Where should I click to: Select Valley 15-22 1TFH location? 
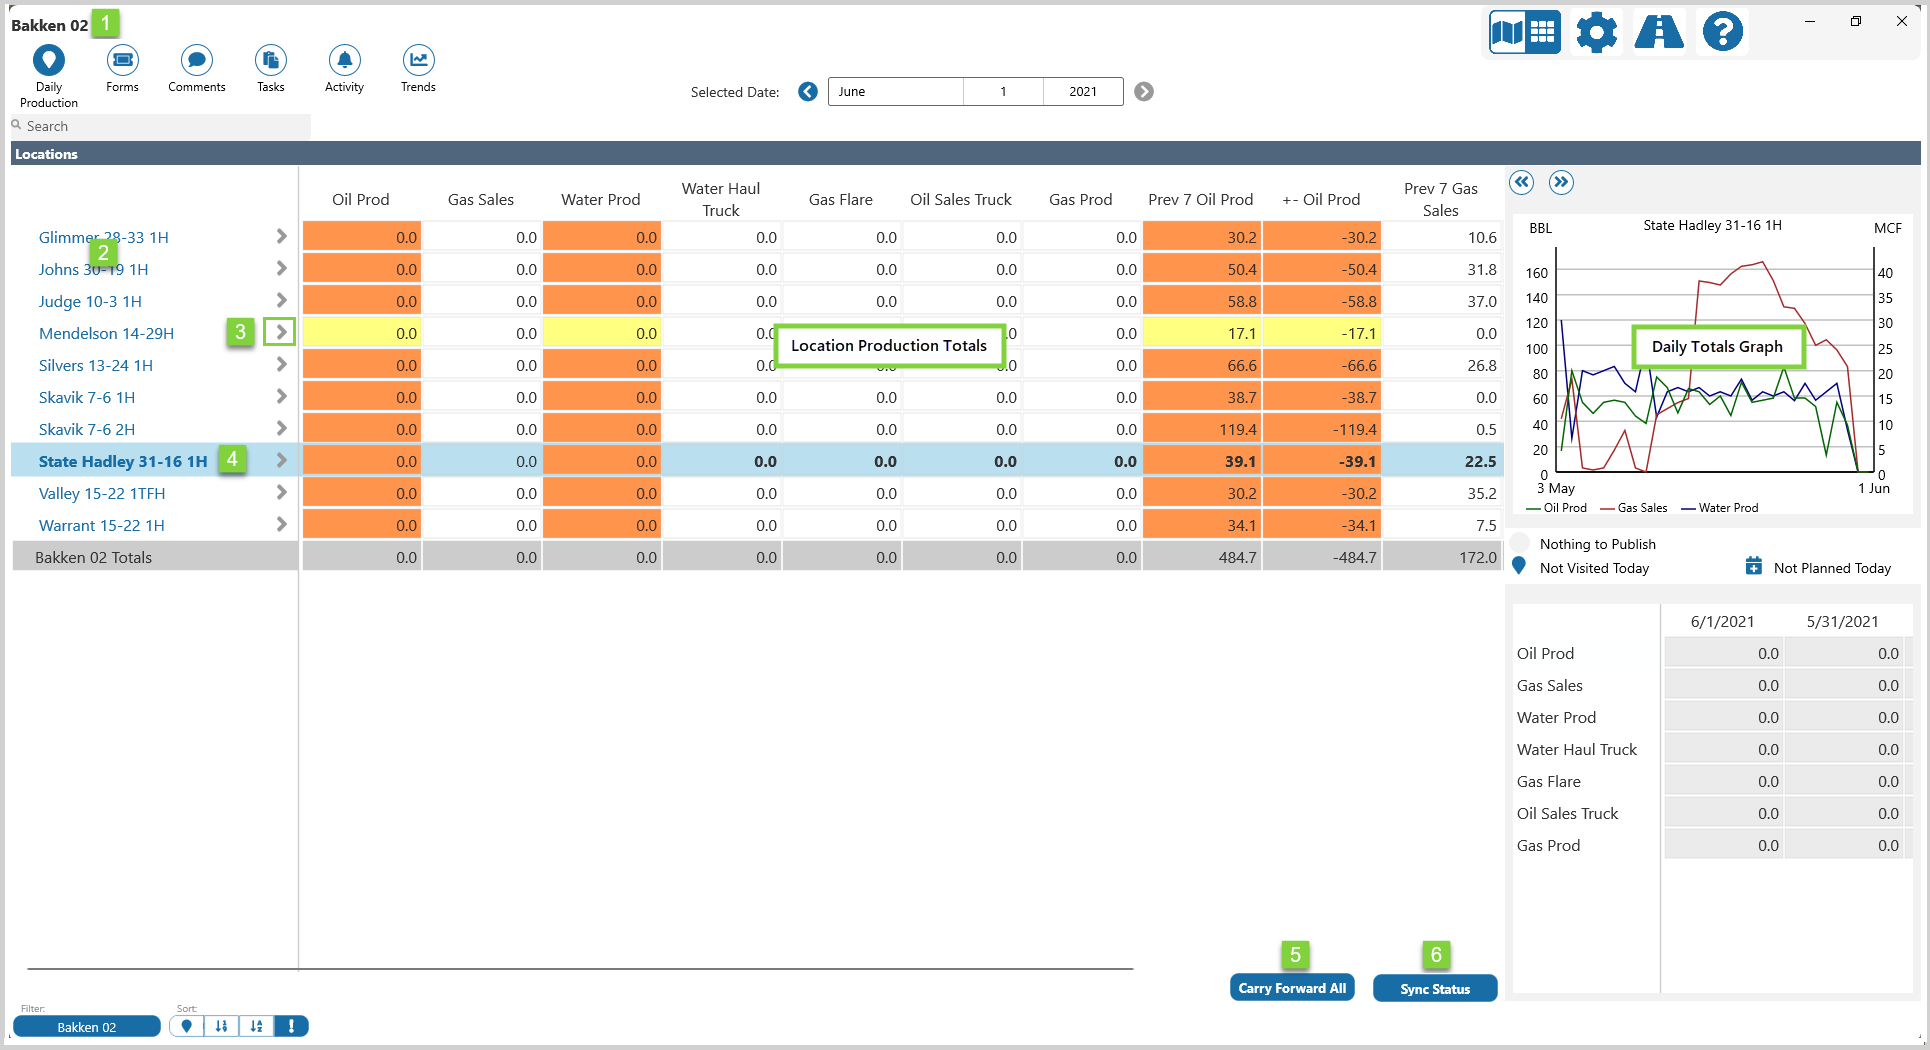(x=102, y=494)
